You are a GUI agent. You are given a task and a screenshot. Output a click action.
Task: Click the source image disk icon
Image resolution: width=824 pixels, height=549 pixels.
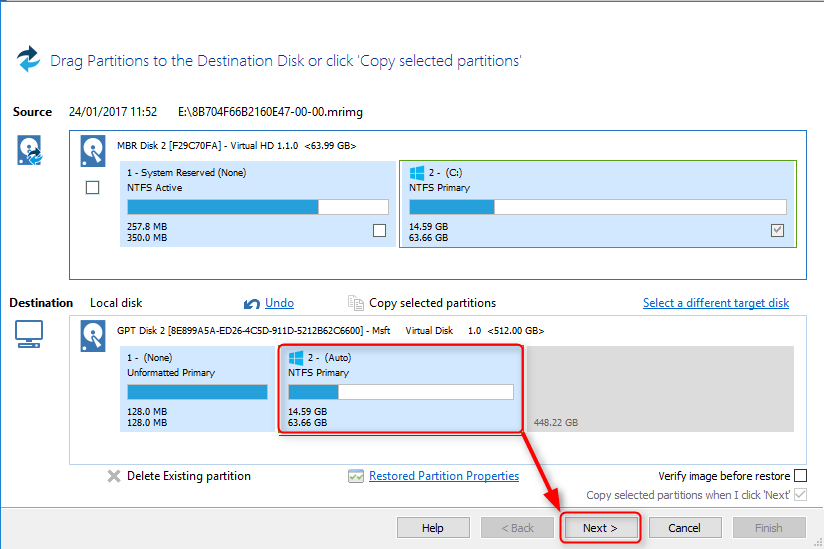[x=29, y=150]
